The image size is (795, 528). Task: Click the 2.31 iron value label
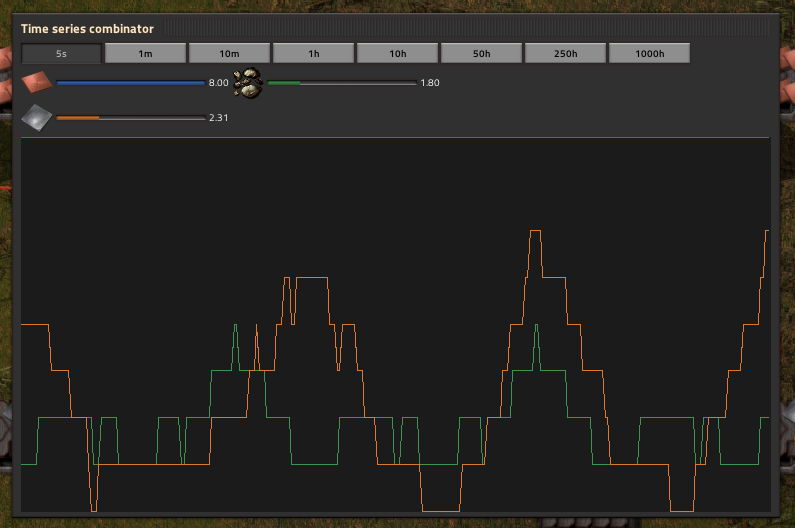point(218,118)
